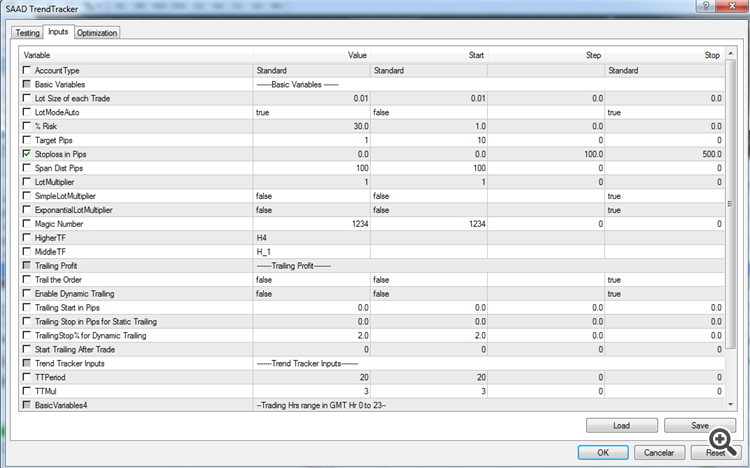Image resolution: width=750 pixels, height=468 pixels.
Task: Check Start Trailing After Trade checkbox
Action: (27, 349)
